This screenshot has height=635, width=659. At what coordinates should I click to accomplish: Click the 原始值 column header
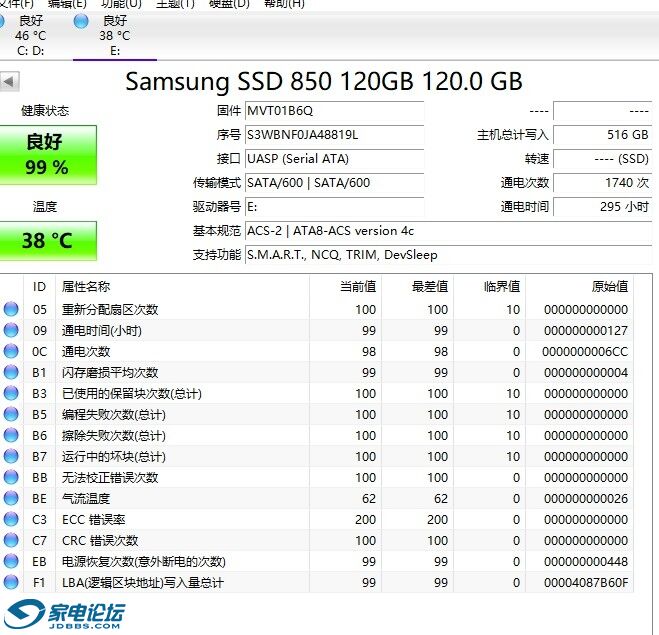(x=580, y=287)
